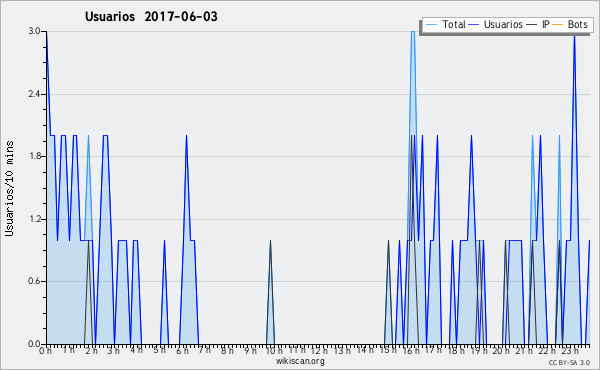Click the y-axis value 3.0
600x370 pixels.
[x=34, y=31]
